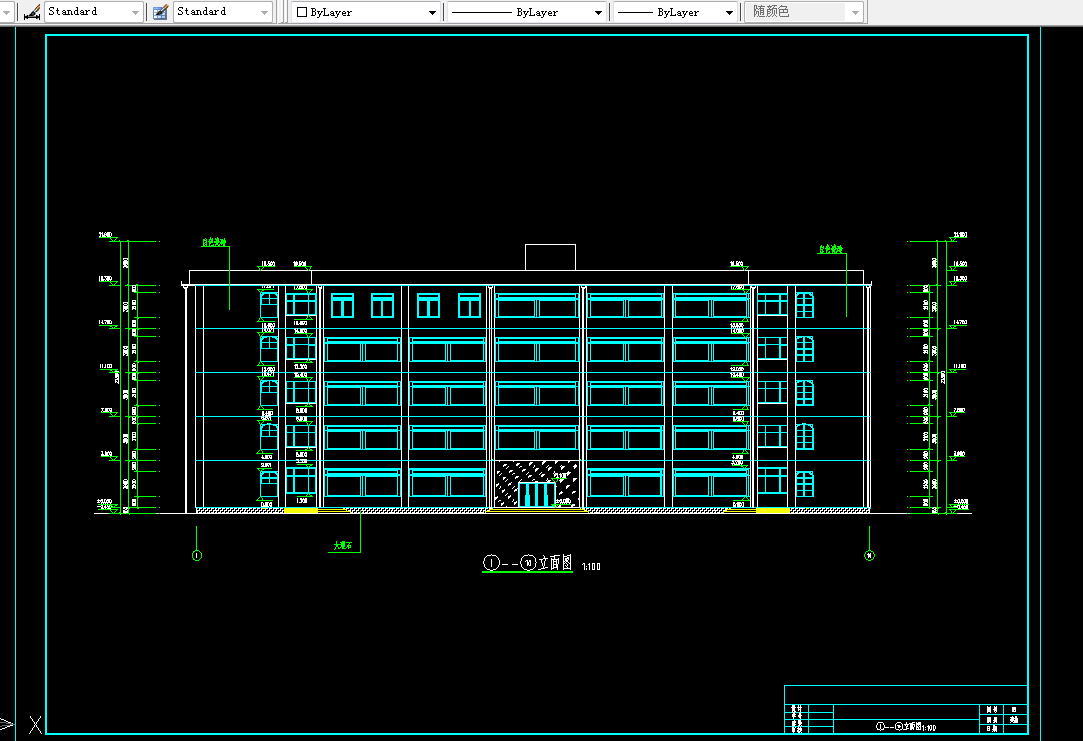Select the ①--⑩立面图 drawing title under the elevation
The height and width of the screenshot is (741, 1083).
pyautogui.click(x=527, y=563)
